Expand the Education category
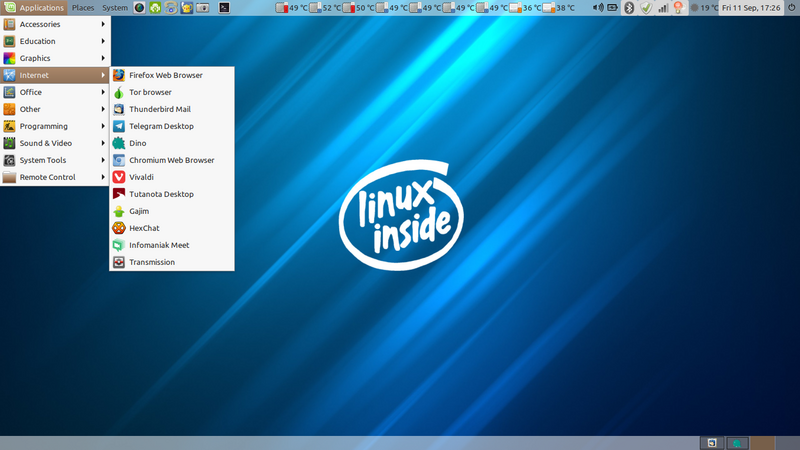This screenshot has width=800, height=450. point(55,41)
